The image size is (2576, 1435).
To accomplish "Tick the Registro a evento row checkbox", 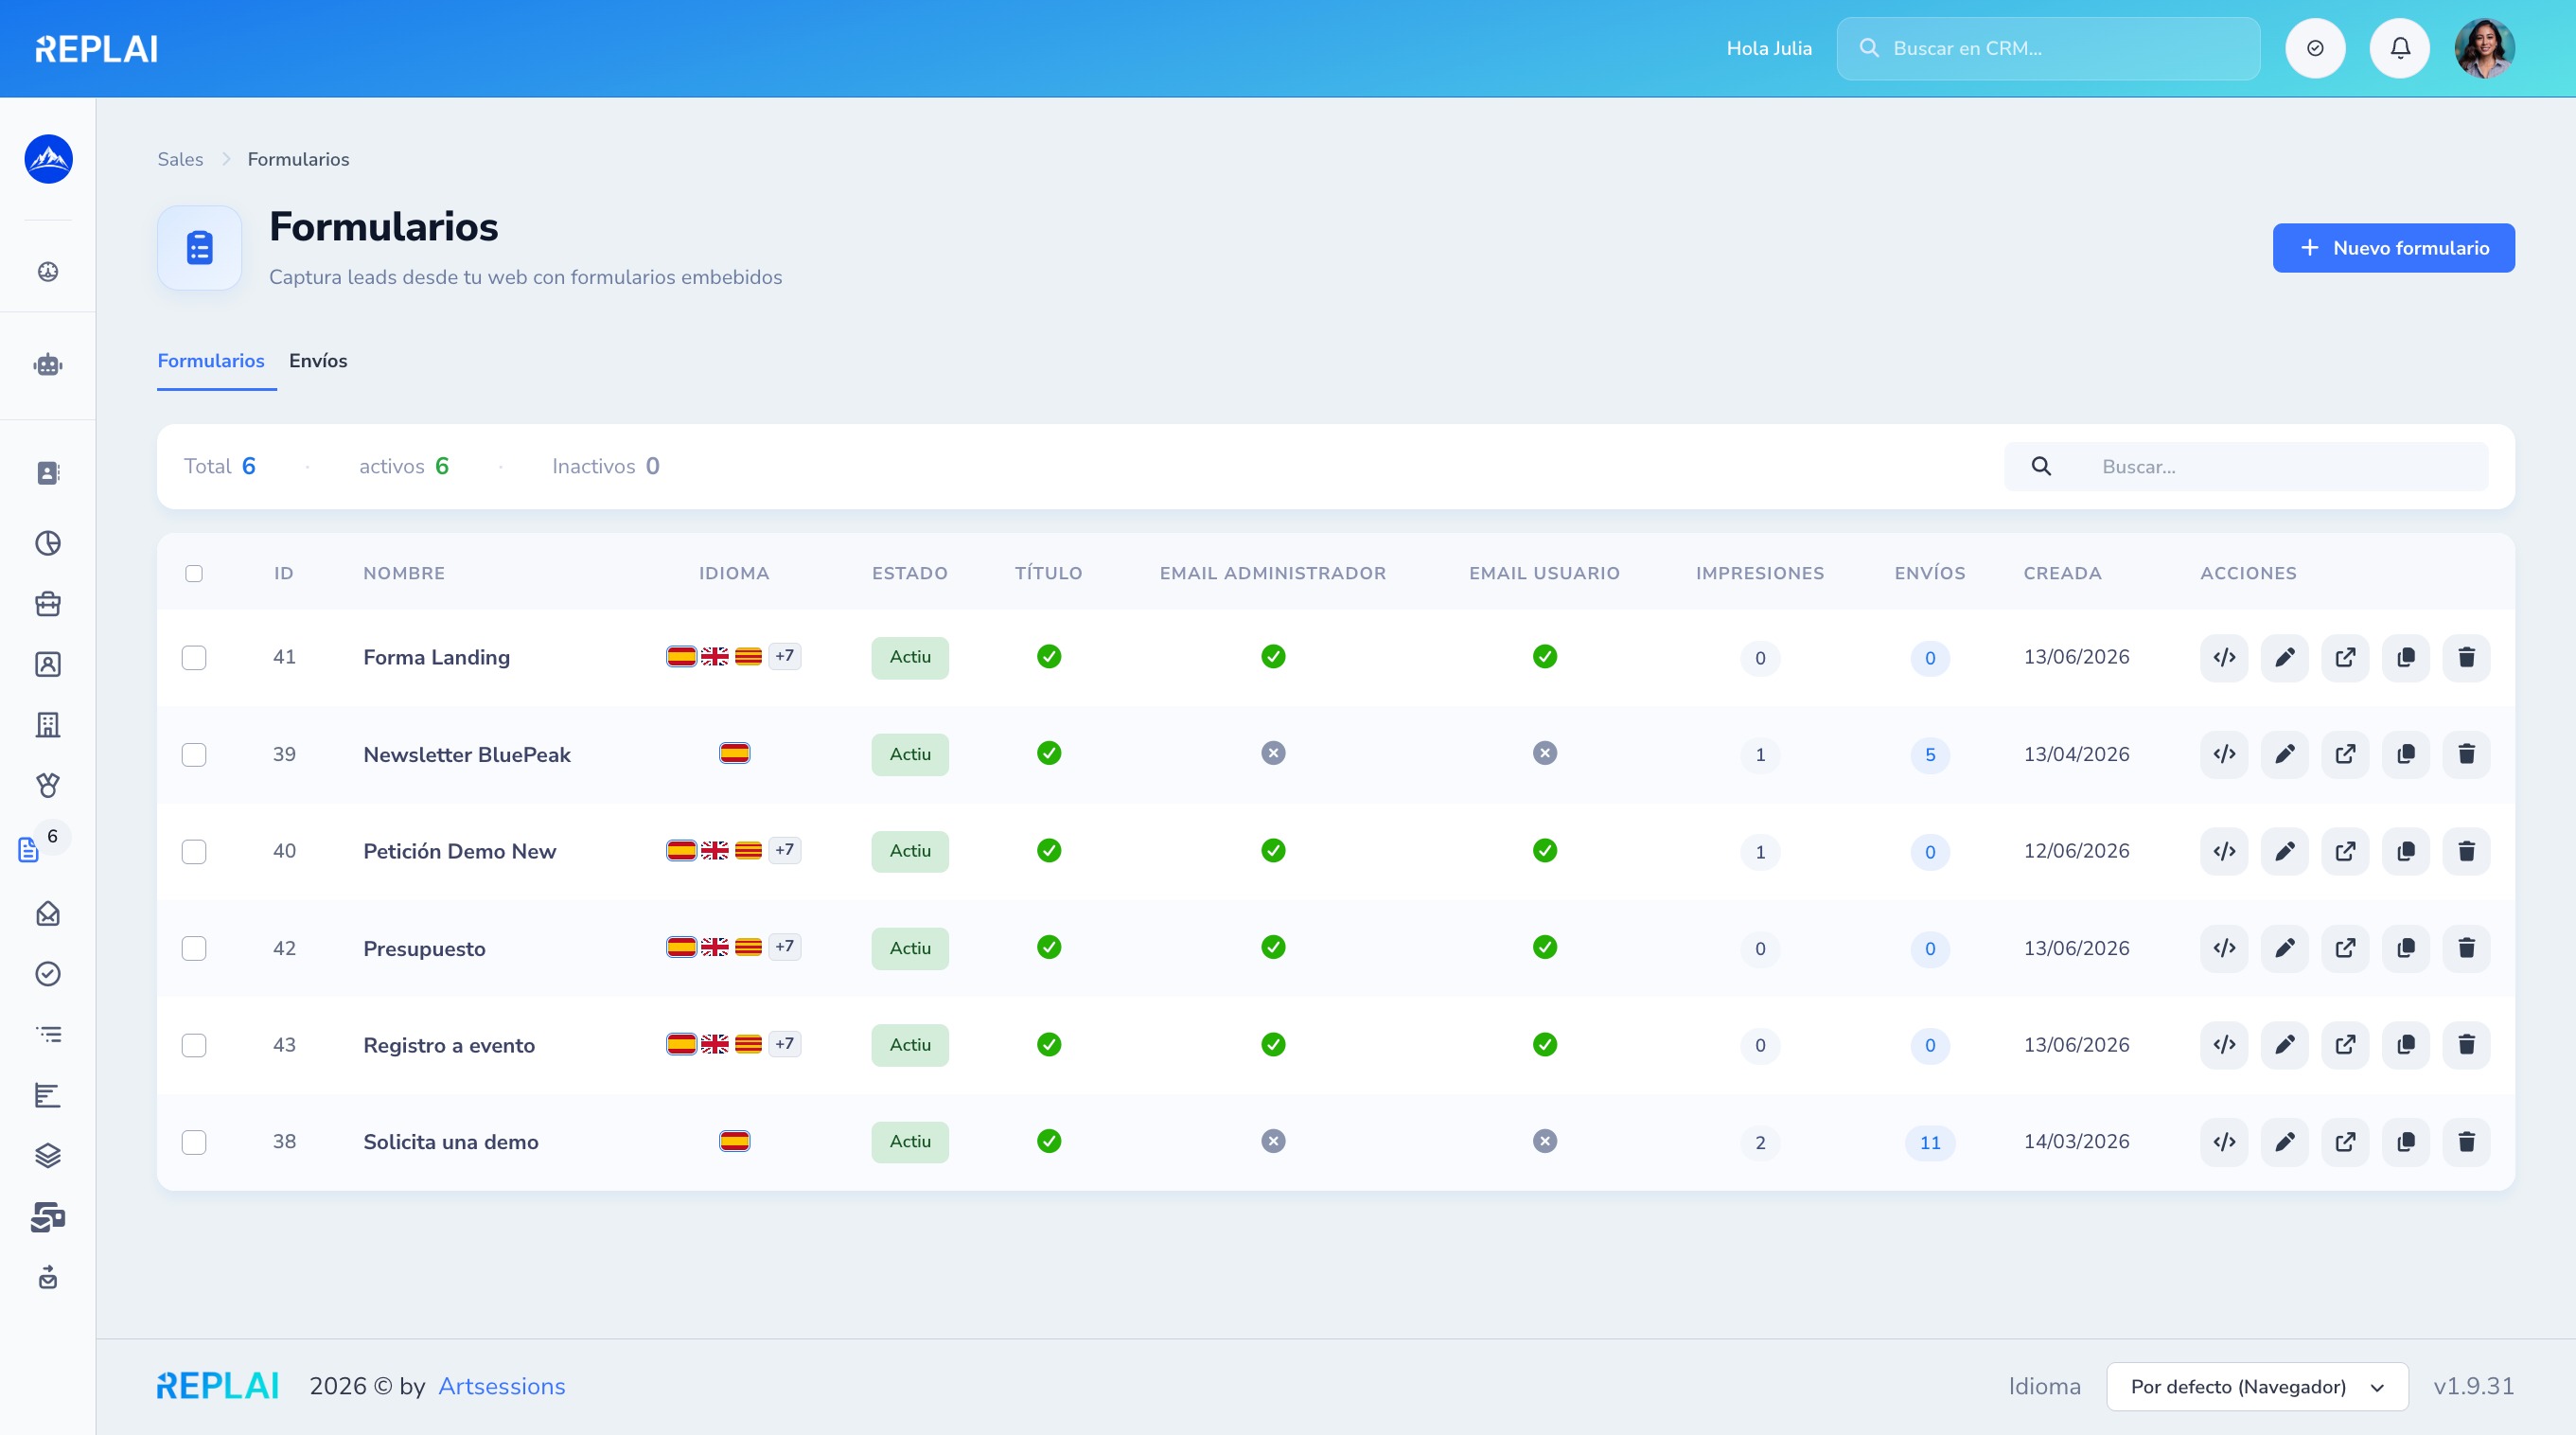I will [194, 1045].
